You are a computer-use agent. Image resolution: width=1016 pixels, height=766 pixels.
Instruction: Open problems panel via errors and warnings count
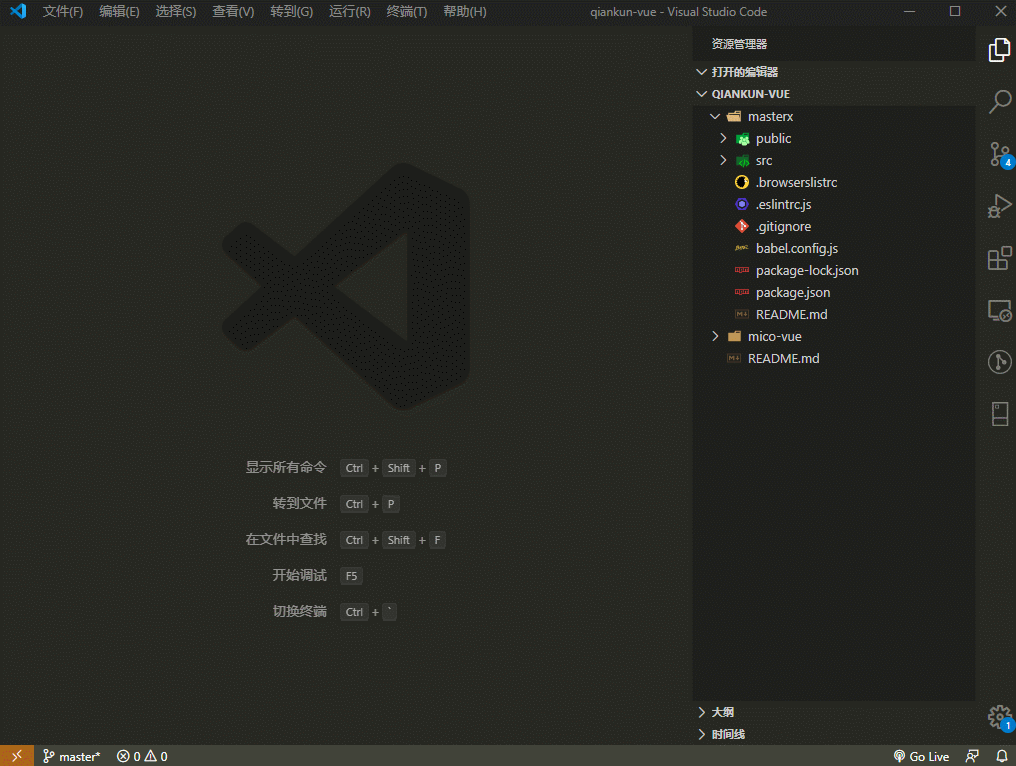tap(142, 756)
